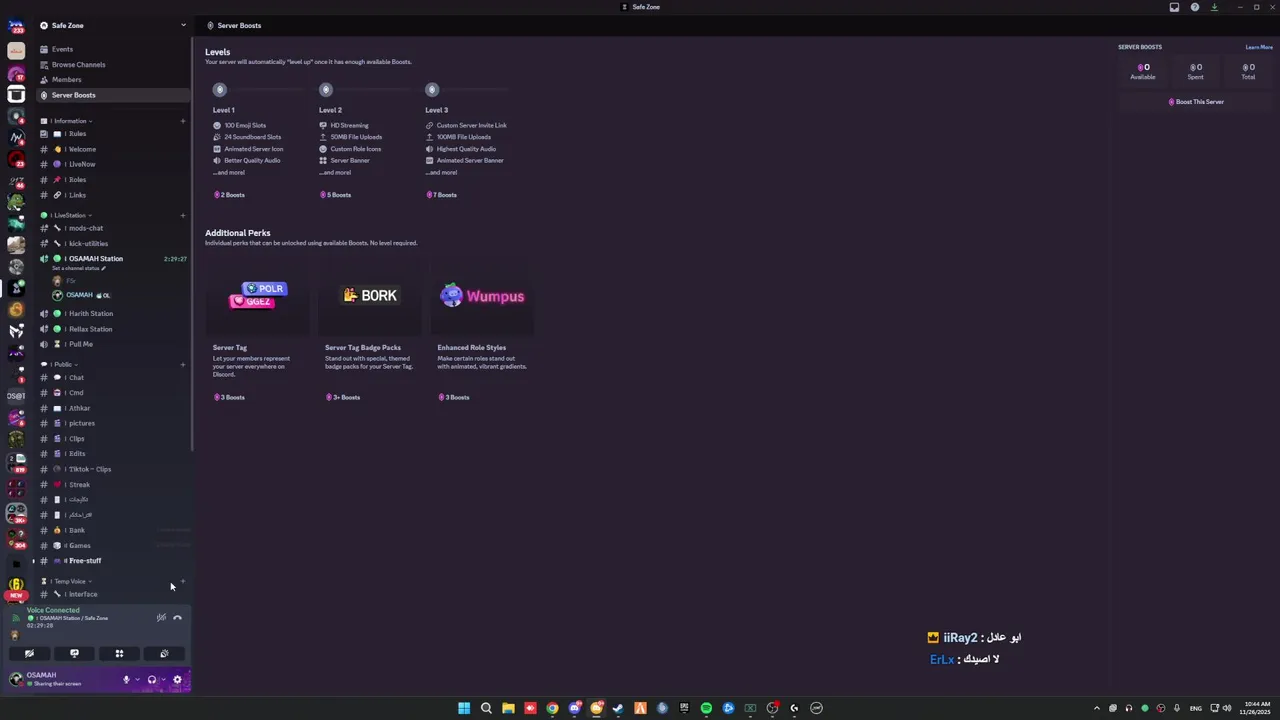Open Events in the sidebar
Screen dimensions: 1280x720
(x=113, y=49)
